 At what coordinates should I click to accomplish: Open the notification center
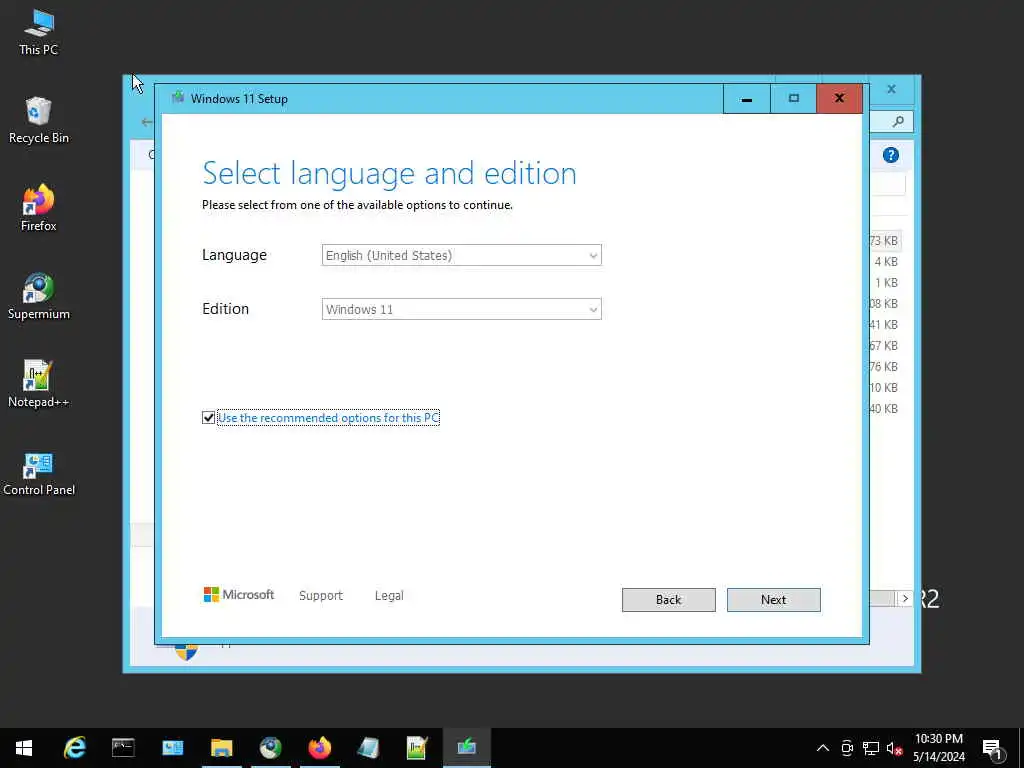[x=993, y=749]
